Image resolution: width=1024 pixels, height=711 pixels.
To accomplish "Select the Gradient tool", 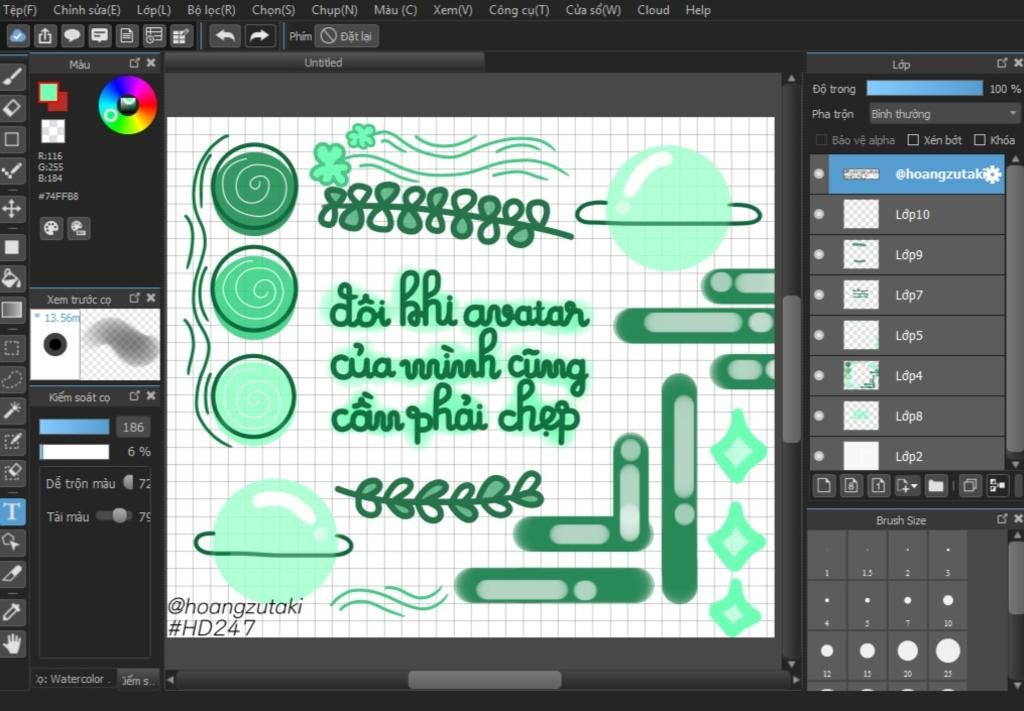I will (12, 310).
